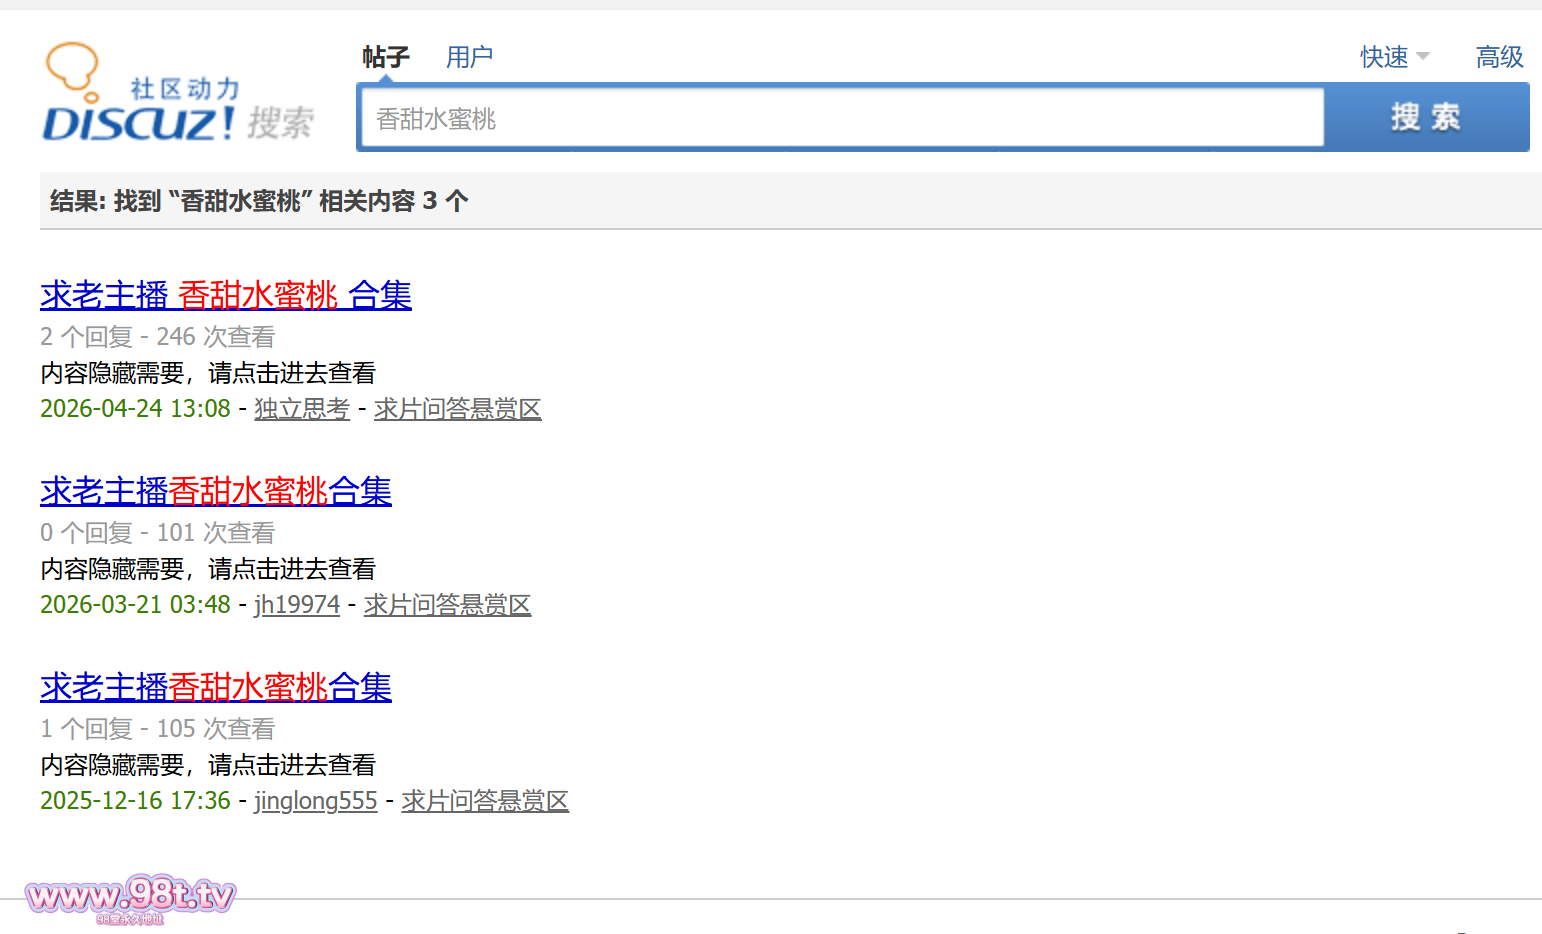This screenshot has height=934, width=1542.
Task: Open the result posted by jh19974
Action: 216,491
